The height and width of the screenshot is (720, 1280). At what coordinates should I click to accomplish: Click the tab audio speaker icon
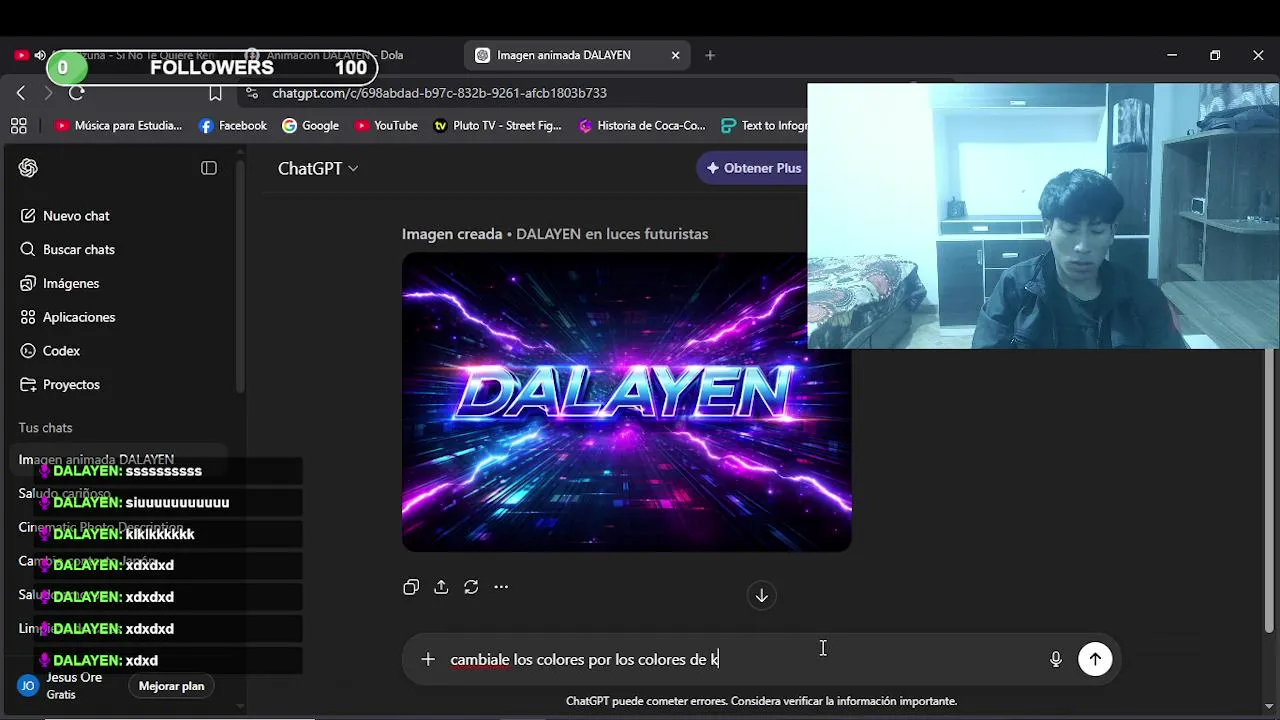click(x=40, y=55)
